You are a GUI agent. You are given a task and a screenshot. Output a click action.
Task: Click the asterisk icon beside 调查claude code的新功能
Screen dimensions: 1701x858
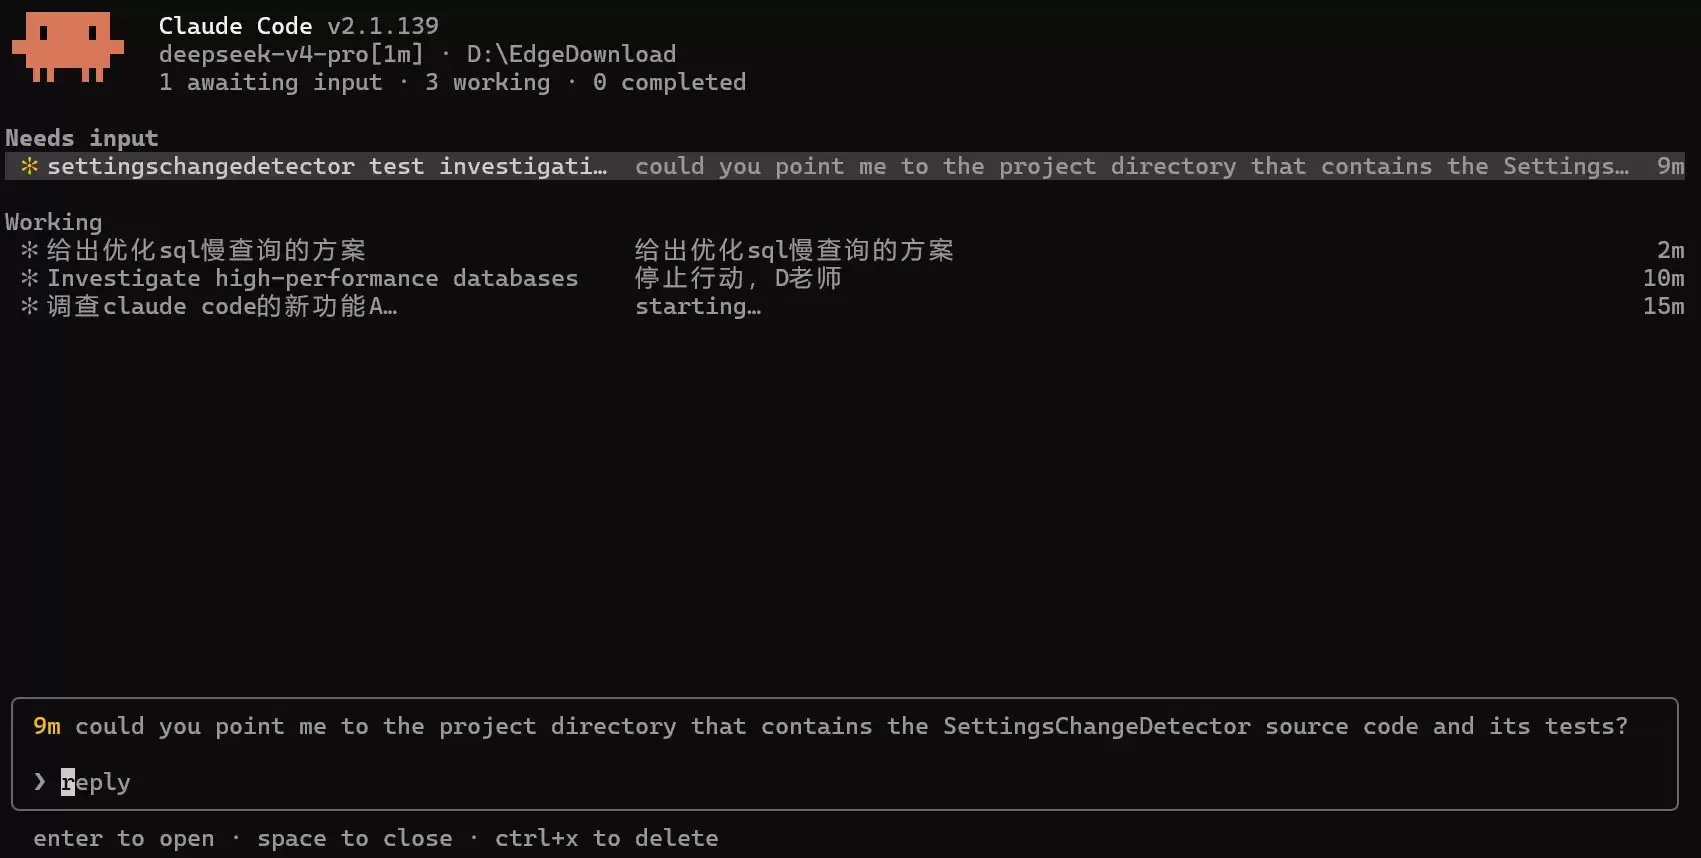click(30, 306)
